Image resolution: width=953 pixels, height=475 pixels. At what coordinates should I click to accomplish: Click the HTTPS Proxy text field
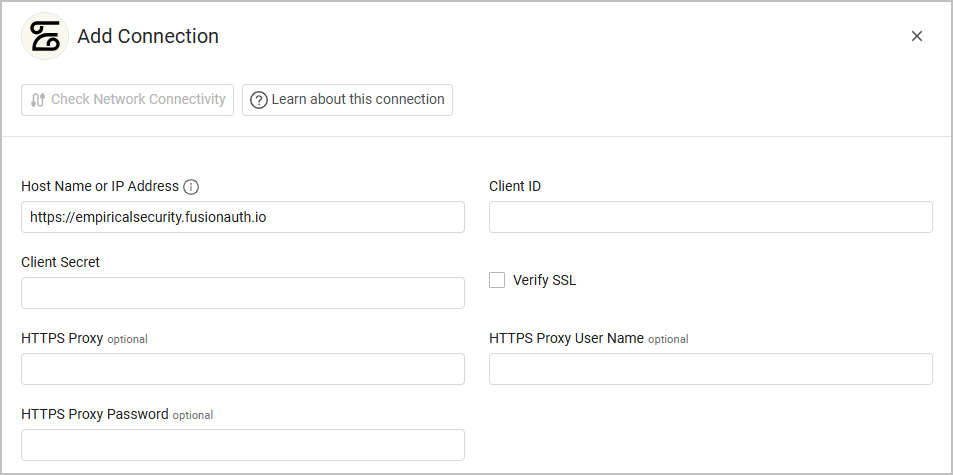pos(242,369)
